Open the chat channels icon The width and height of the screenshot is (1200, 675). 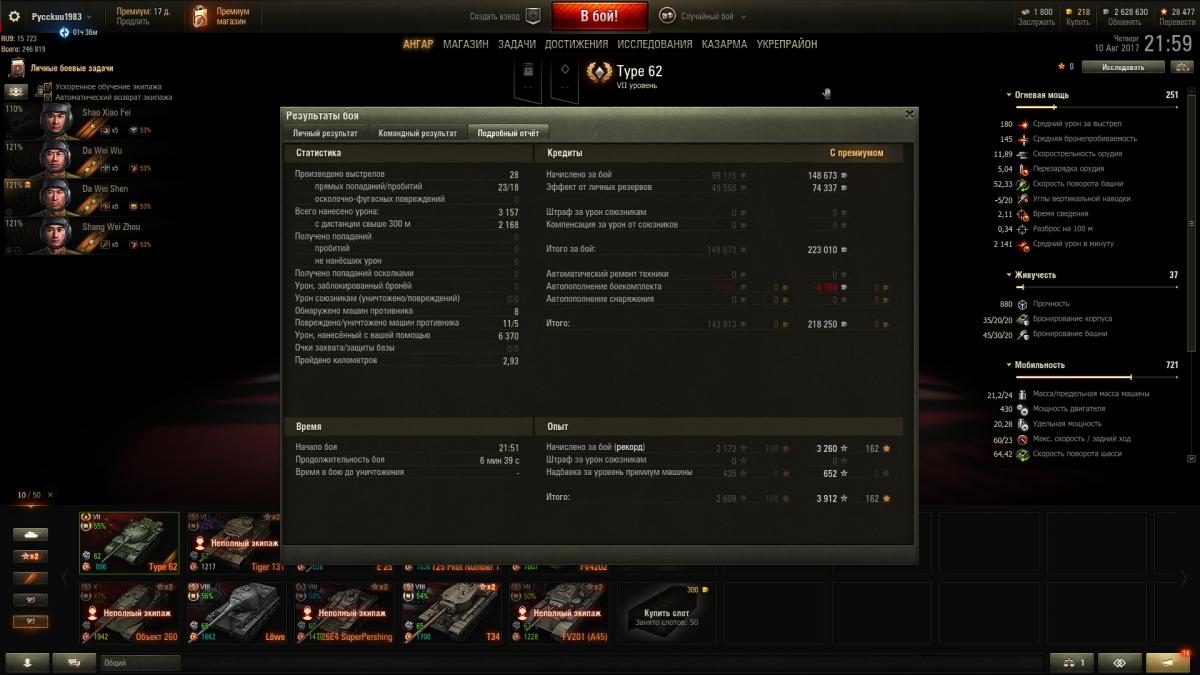pyautogui.click(x=74, y=662)
